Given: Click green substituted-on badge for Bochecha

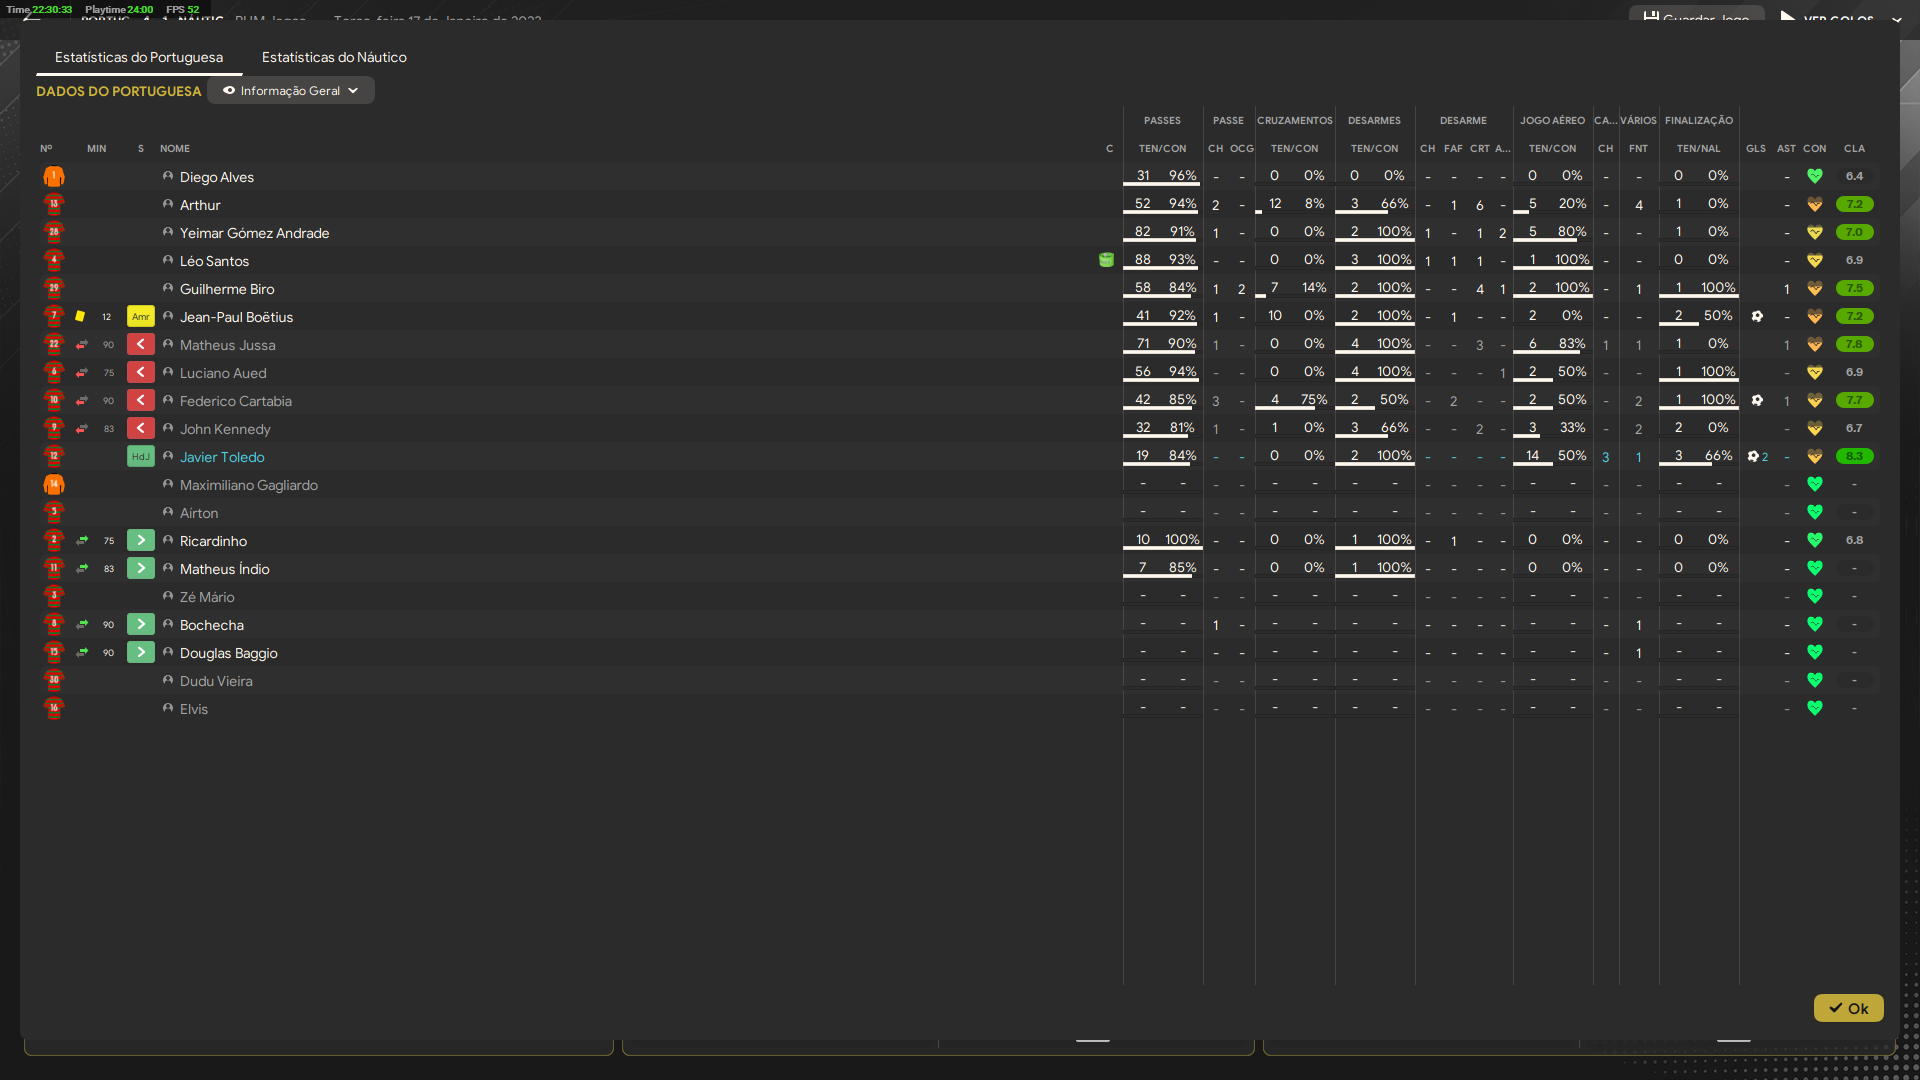Looking at the screenshot, I should pyautogui.click(x=141, y=625).
